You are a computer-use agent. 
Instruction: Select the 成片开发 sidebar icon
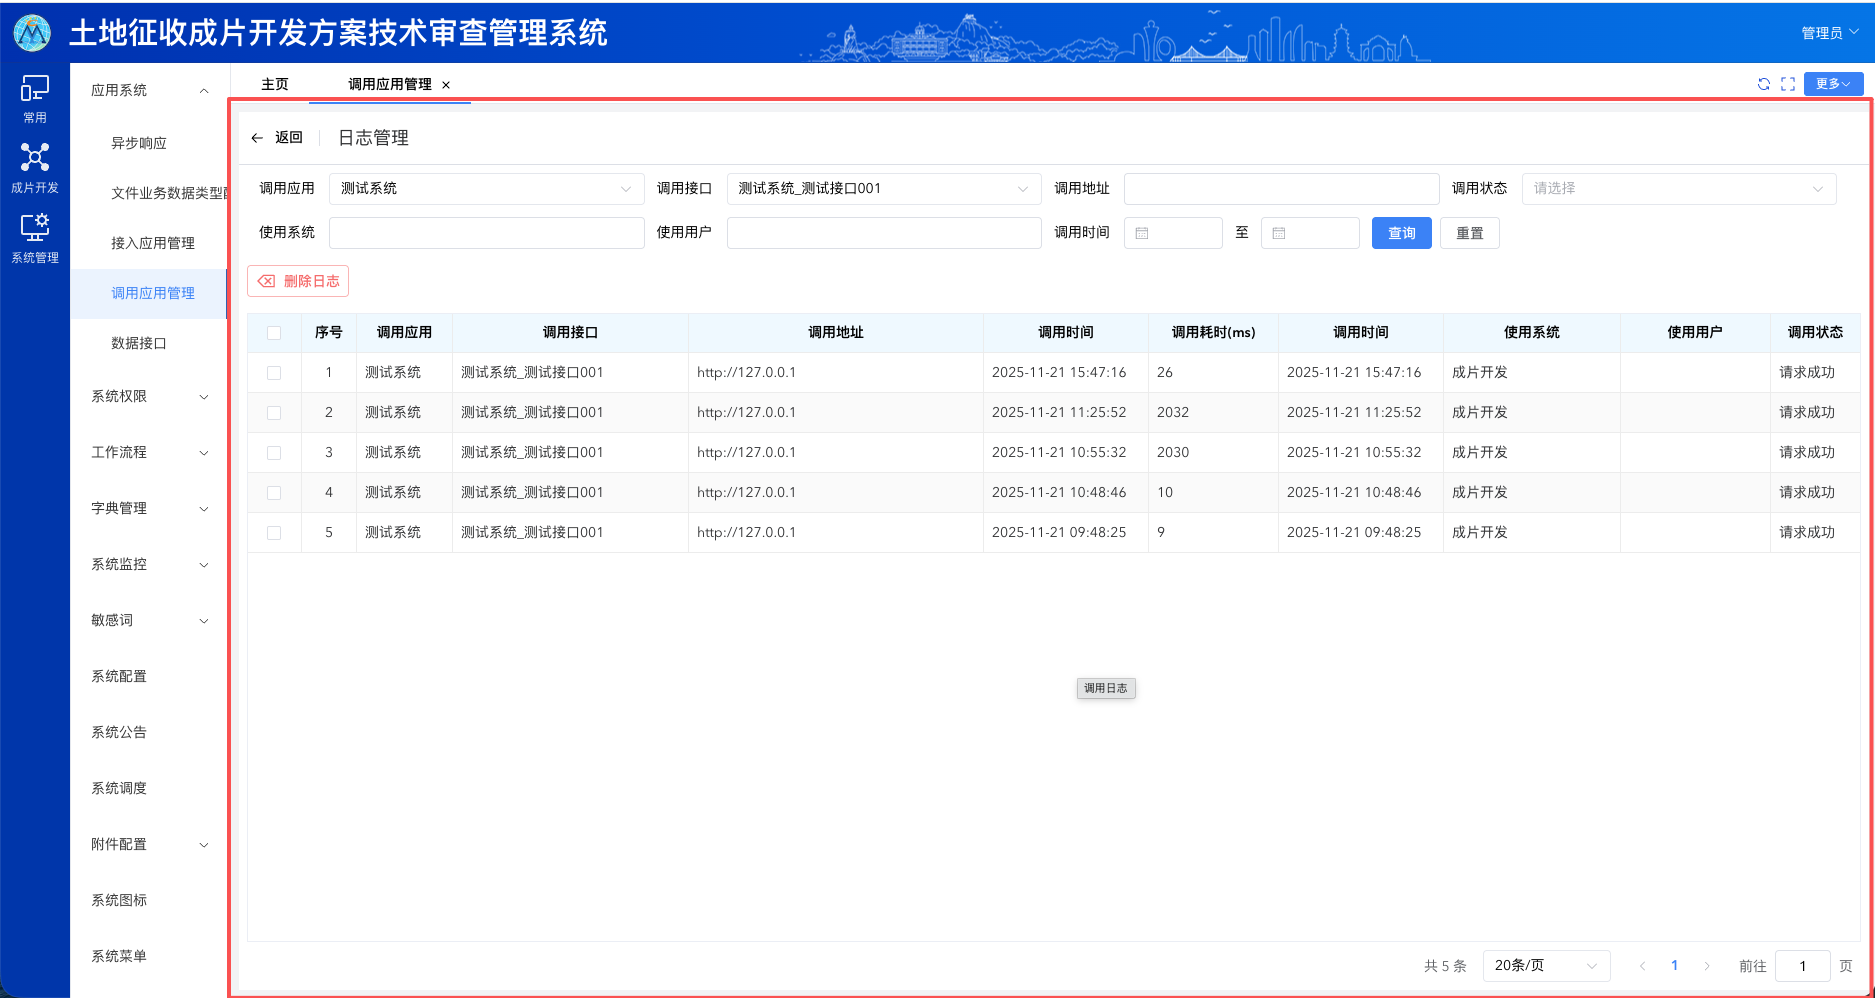point(34,167)
